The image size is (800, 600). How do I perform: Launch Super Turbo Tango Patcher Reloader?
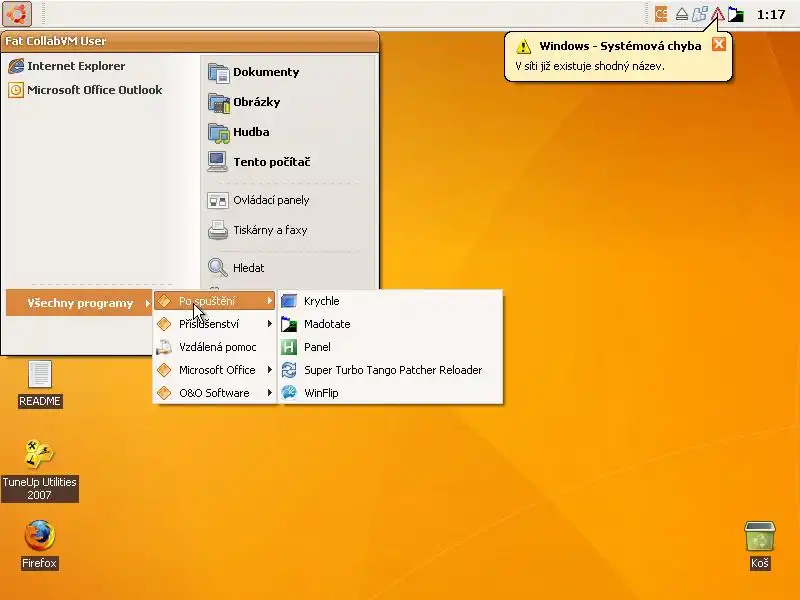(391, 370)
